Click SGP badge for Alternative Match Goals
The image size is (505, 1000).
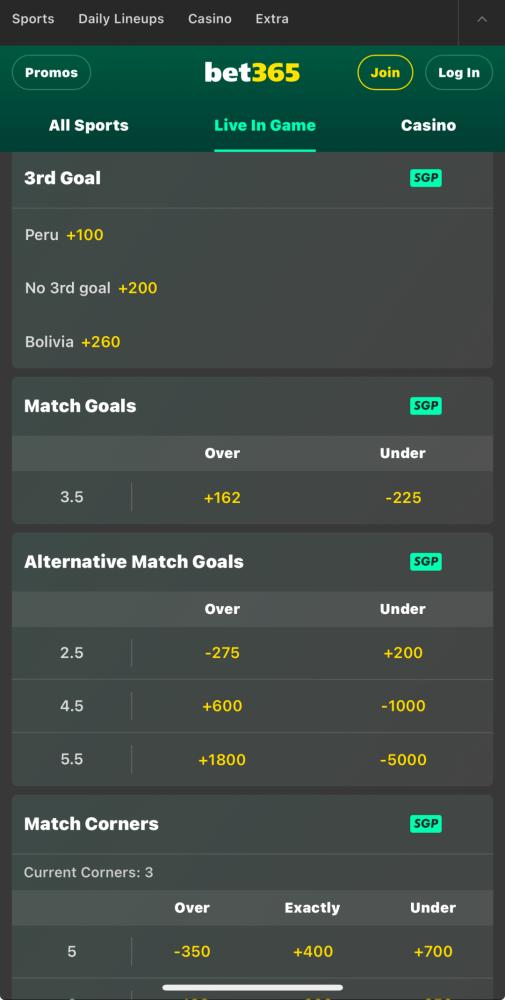click(425, 562)
